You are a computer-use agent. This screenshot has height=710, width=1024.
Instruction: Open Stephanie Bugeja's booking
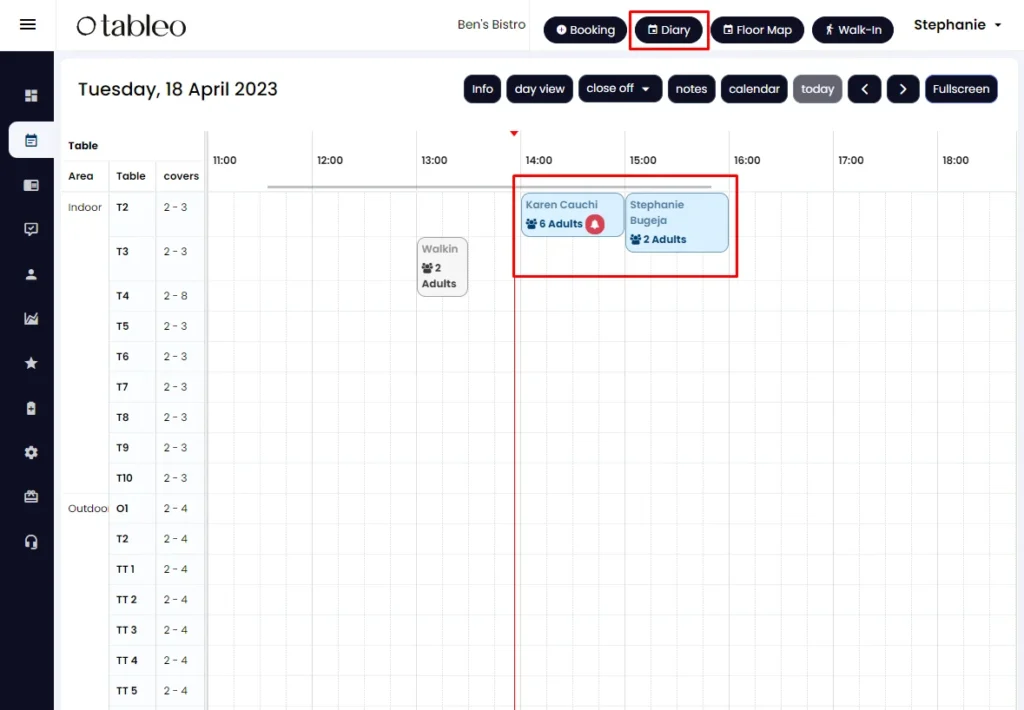[x=677, y=222]
